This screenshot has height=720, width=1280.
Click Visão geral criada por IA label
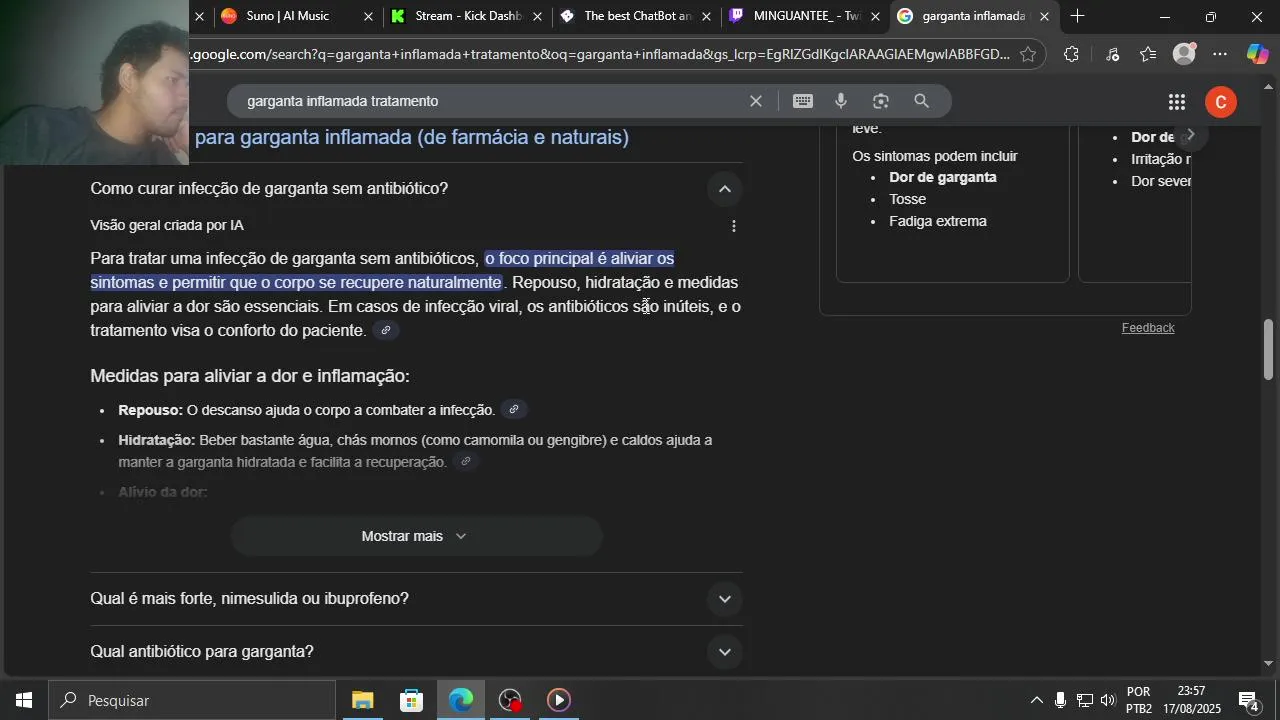pos(167,226)
